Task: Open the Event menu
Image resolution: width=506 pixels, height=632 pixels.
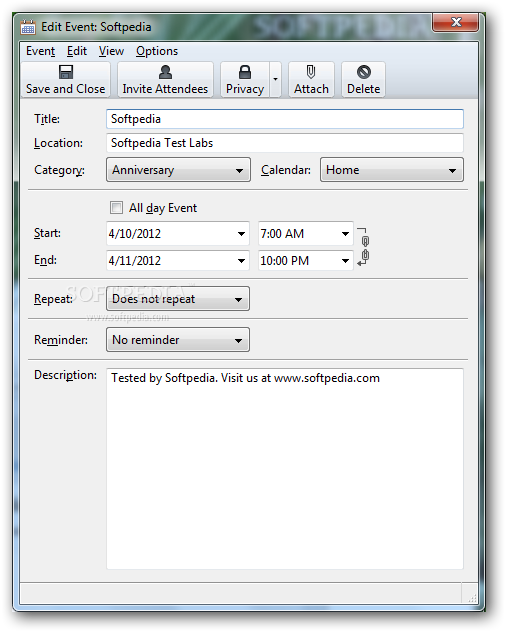Action: [40, 51]
